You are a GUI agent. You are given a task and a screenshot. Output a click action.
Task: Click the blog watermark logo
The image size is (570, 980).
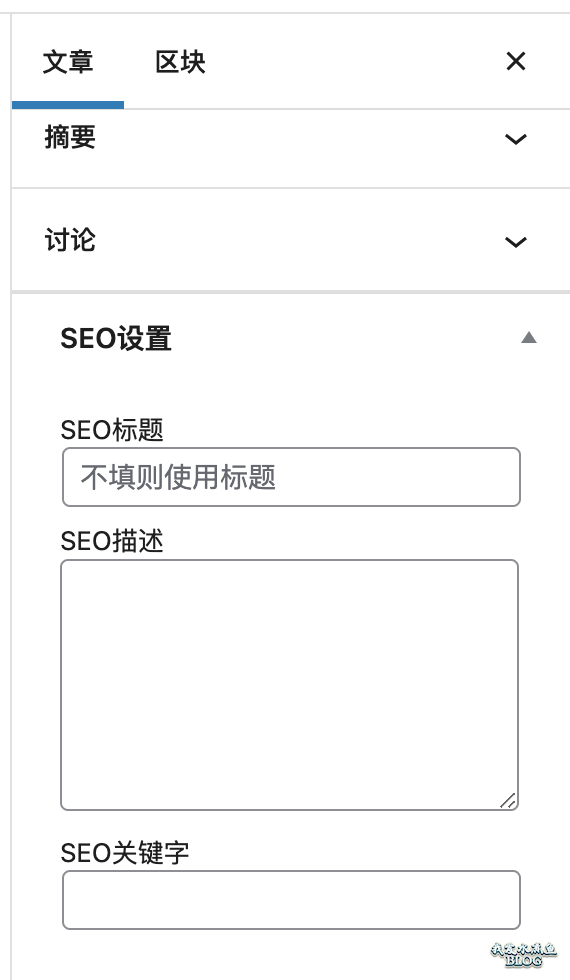(x=523, y=954)
